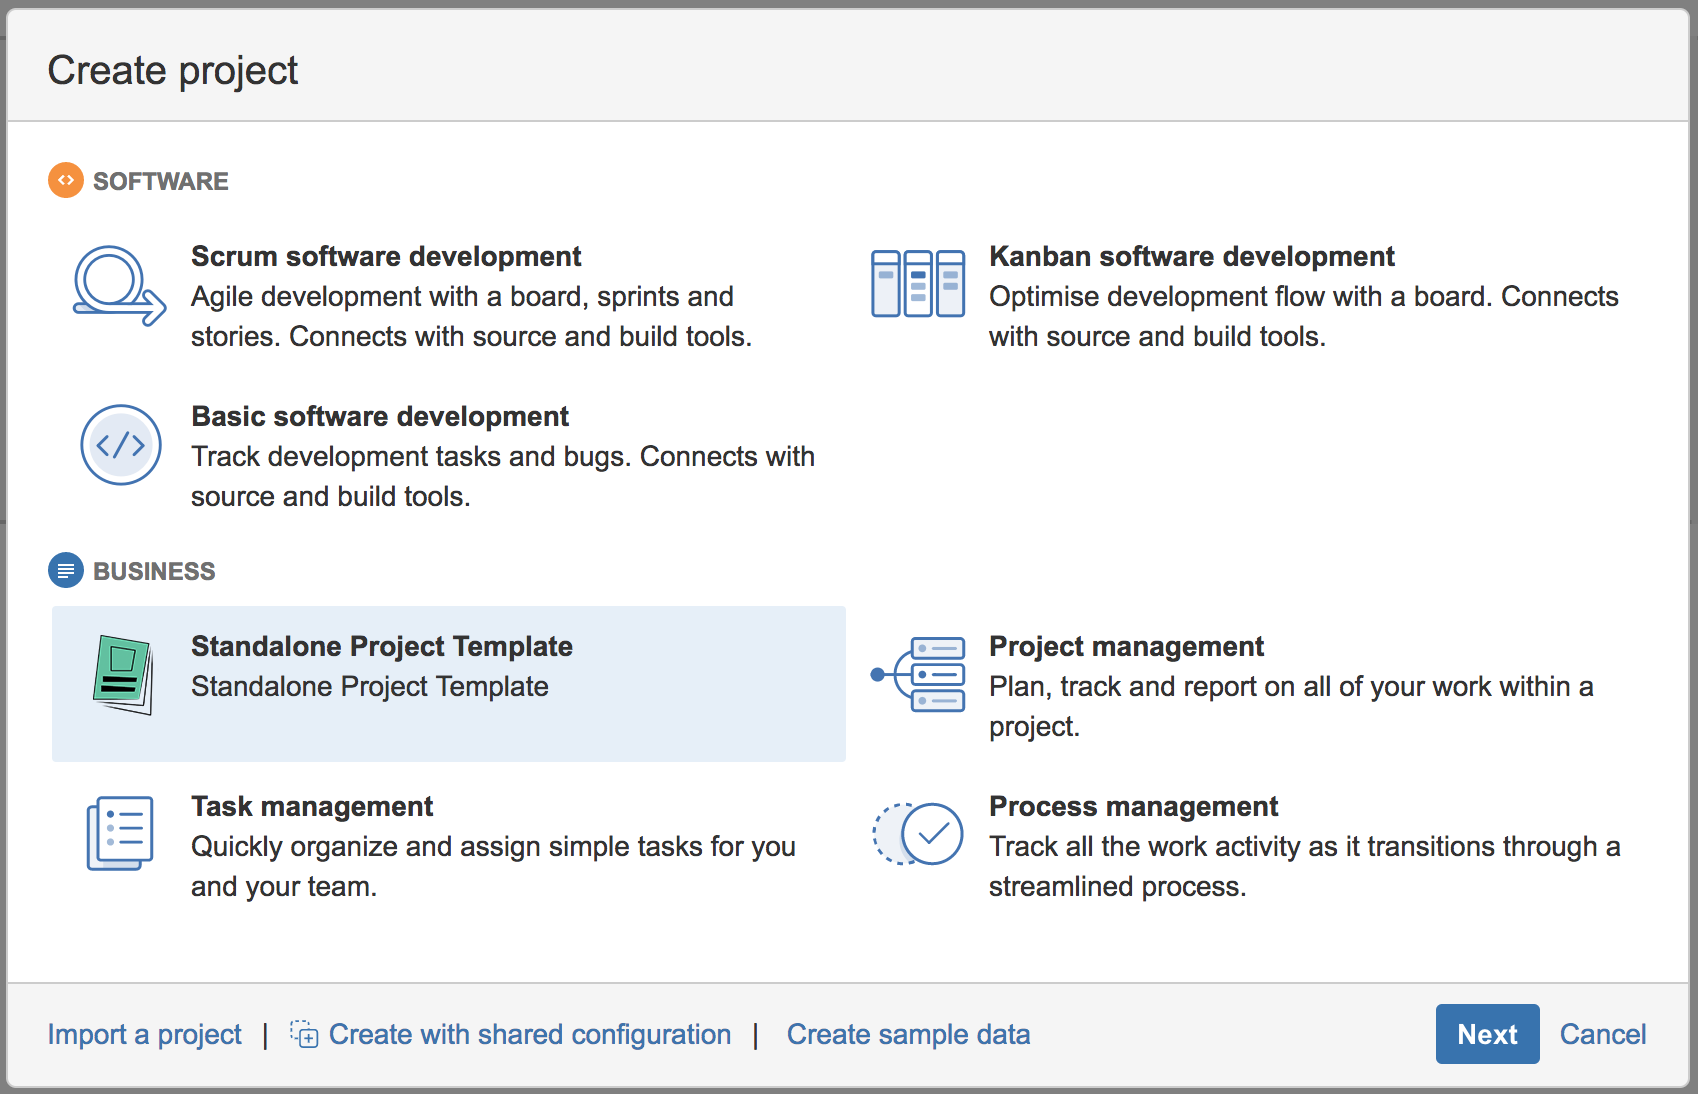The width and height of the screenshot is (1698, 1094).
Task: Click the Kanban board columns icon
Action: 917,284
